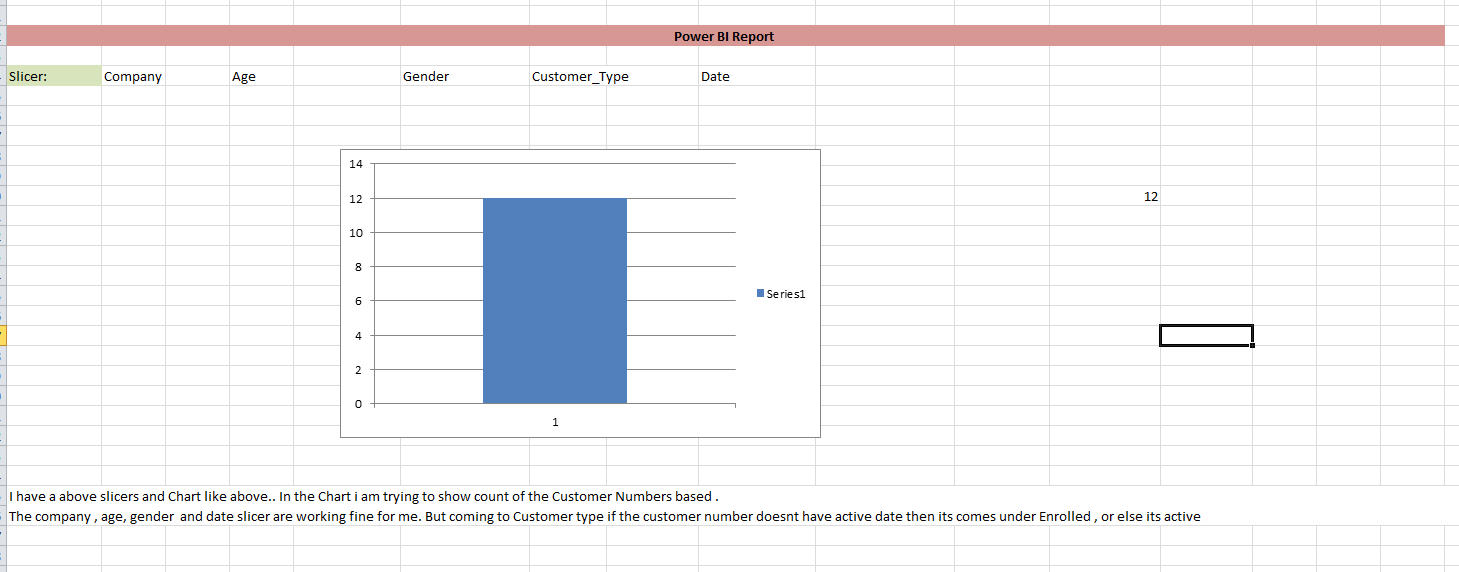Viewport: 1459px width, 572px height.
Task: Click text starting 'I have a above slicers'
Action: 364,496
